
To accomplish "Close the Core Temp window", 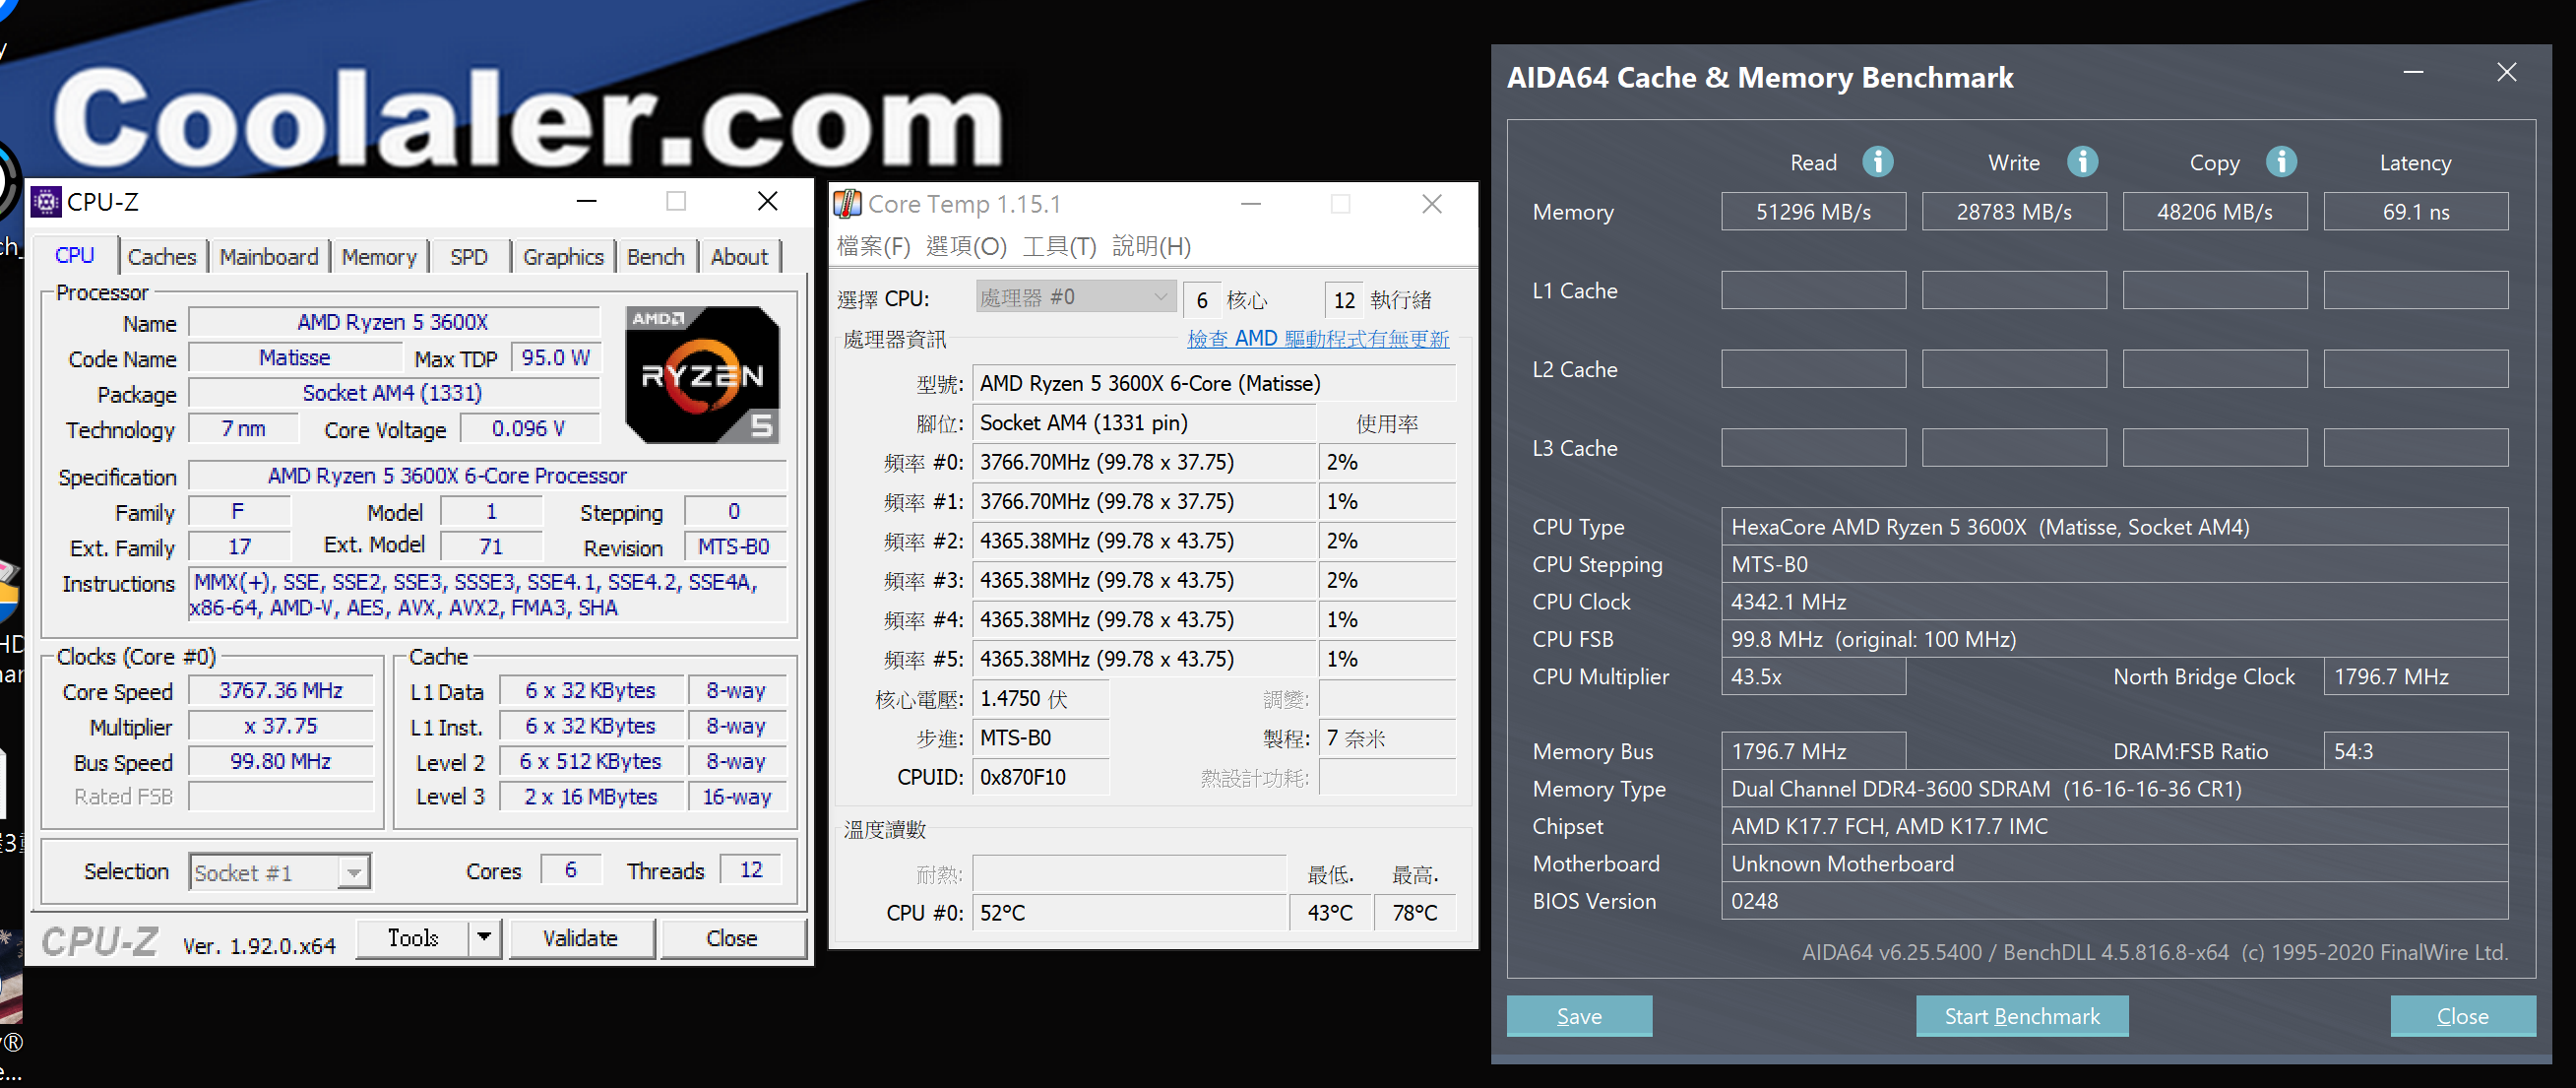I will [x=1431, y=204].
